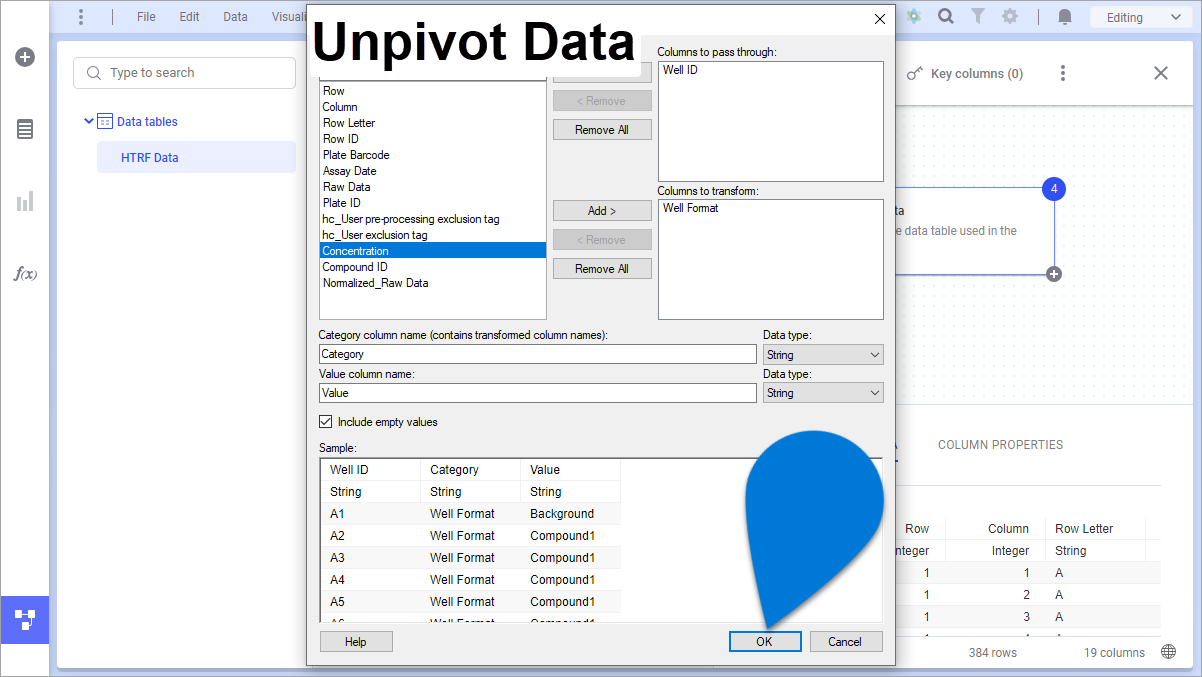Click the plus icon in left sidebar

(x=25, y=57)
